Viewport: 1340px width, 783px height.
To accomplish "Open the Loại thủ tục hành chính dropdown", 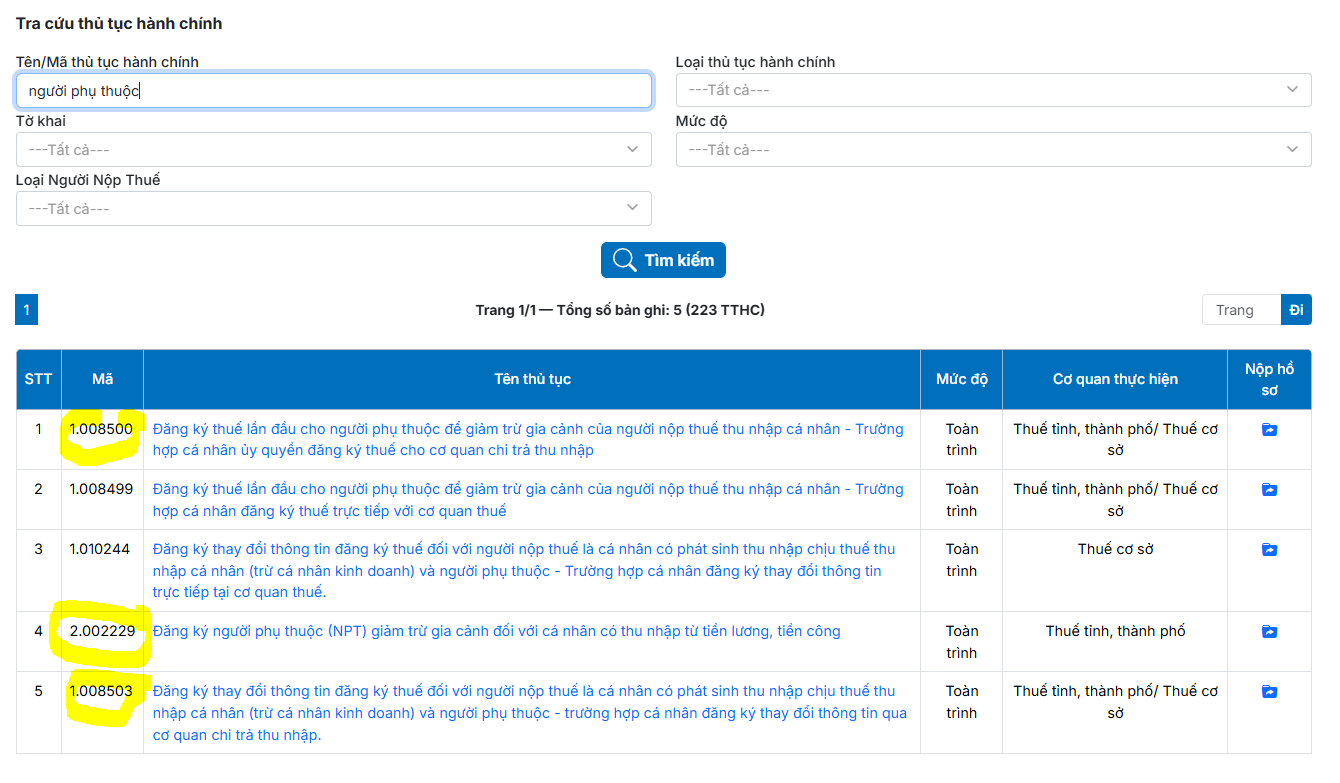I will 993,90.
